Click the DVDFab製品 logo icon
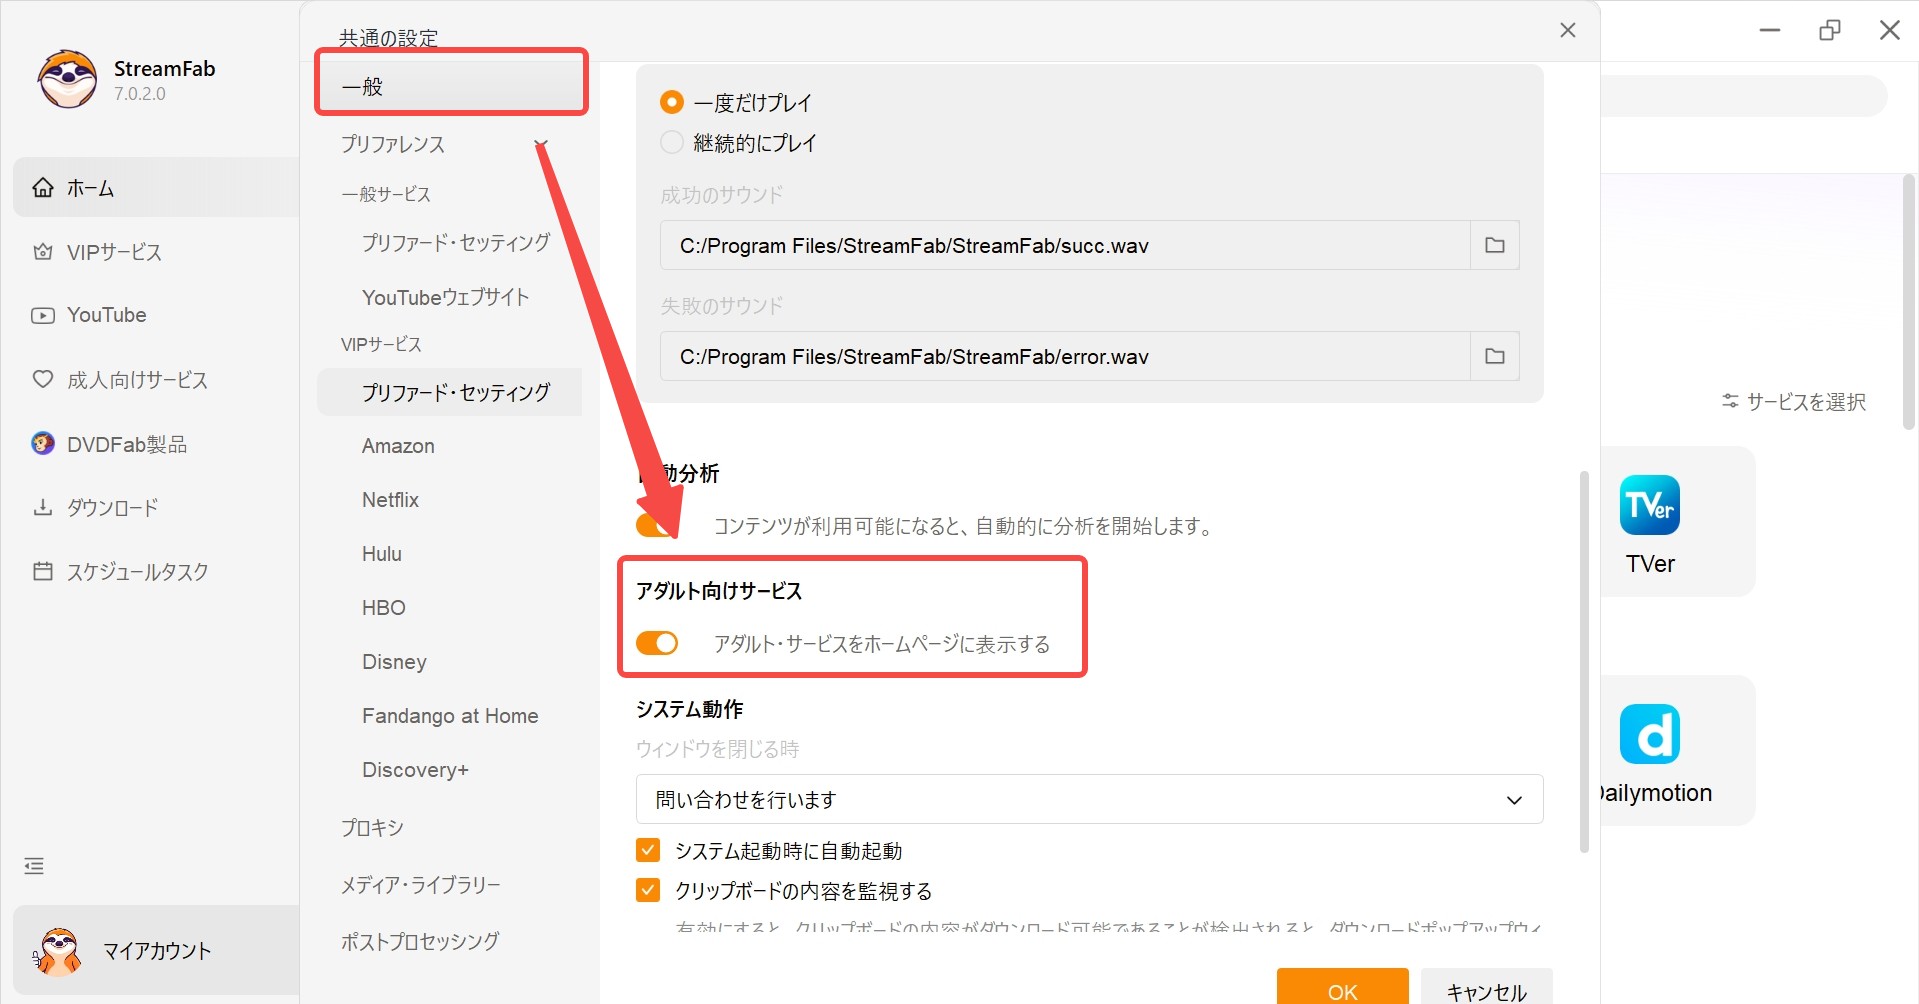1919x1004 pixels. (43, 443)
